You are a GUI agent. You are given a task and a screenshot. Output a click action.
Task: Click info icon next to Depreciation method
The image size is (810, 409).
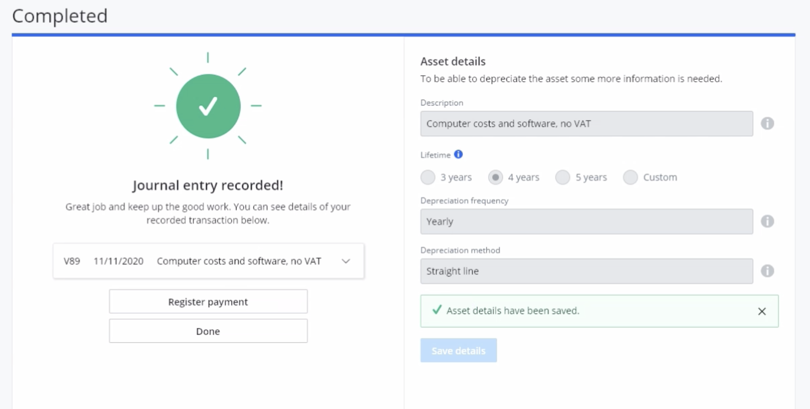(767, 270)
